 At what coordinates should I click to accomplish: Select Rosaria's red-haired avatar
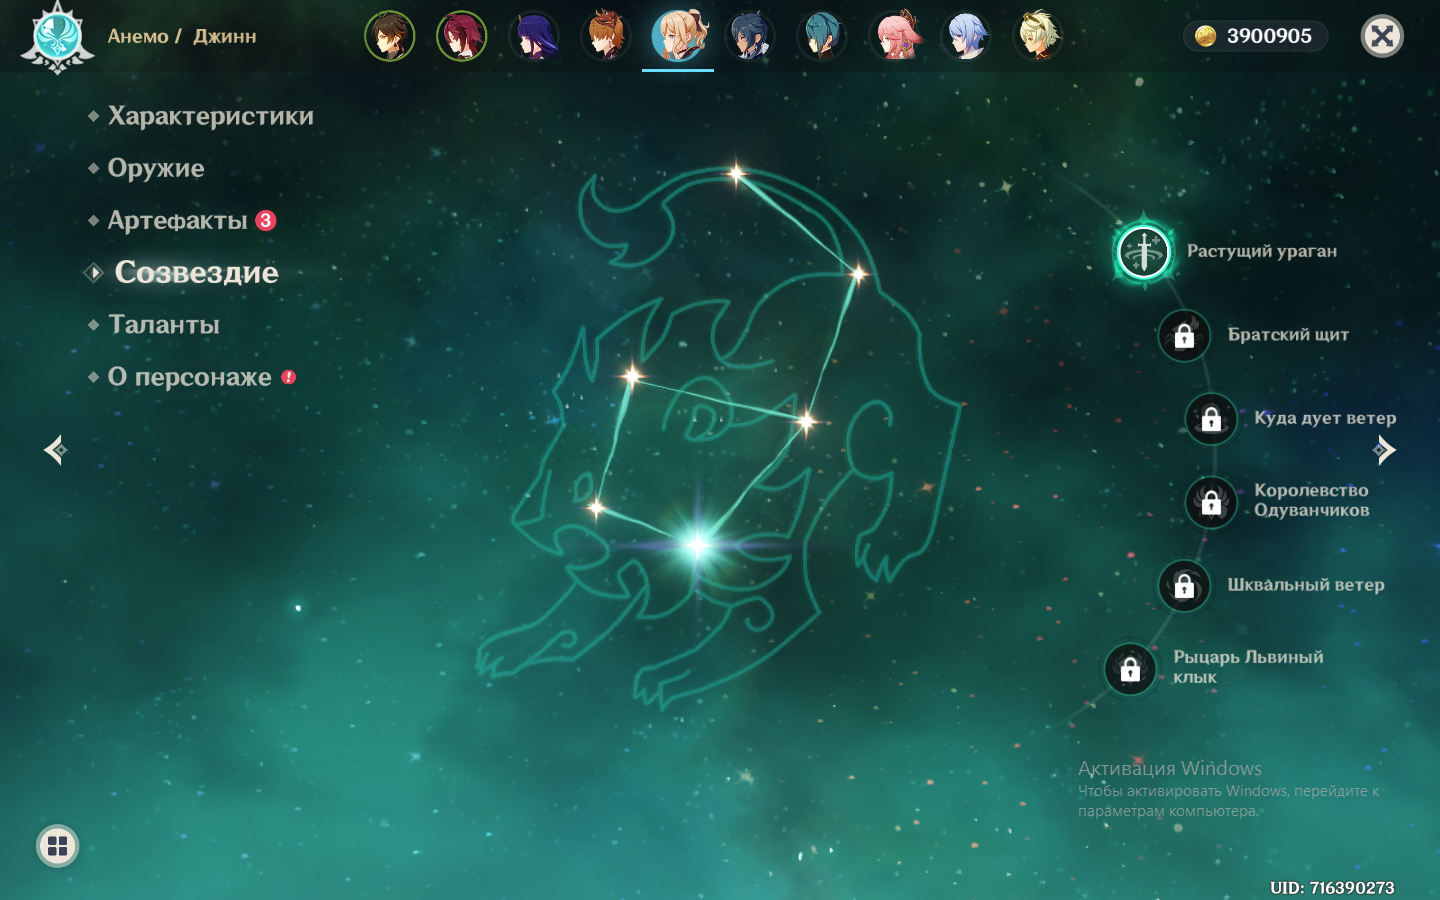pyautogui.click(x=462, y=37)
